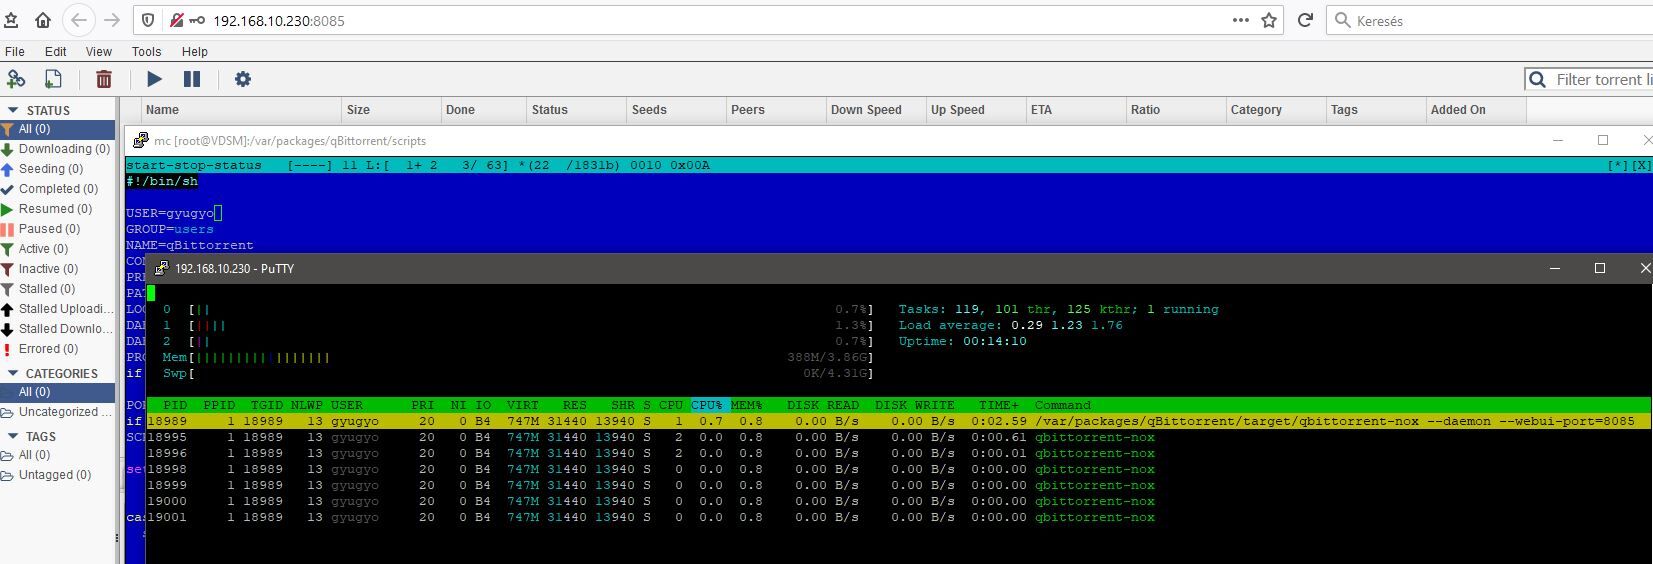
Task: Collapse the STATUS filter section
Action: (13, 110)
